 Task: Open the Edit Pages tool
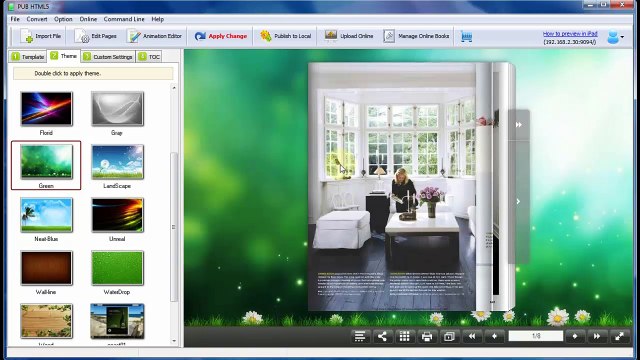[x=96, y=36]
